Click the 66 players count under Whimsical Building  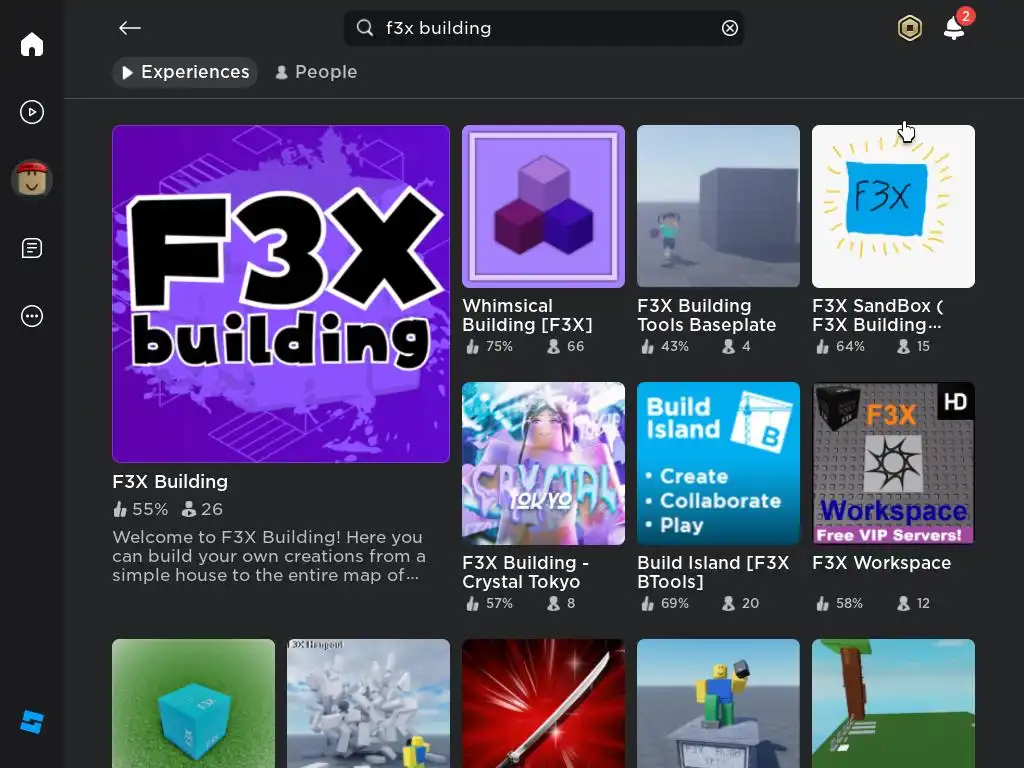click(x=566, y=347)
